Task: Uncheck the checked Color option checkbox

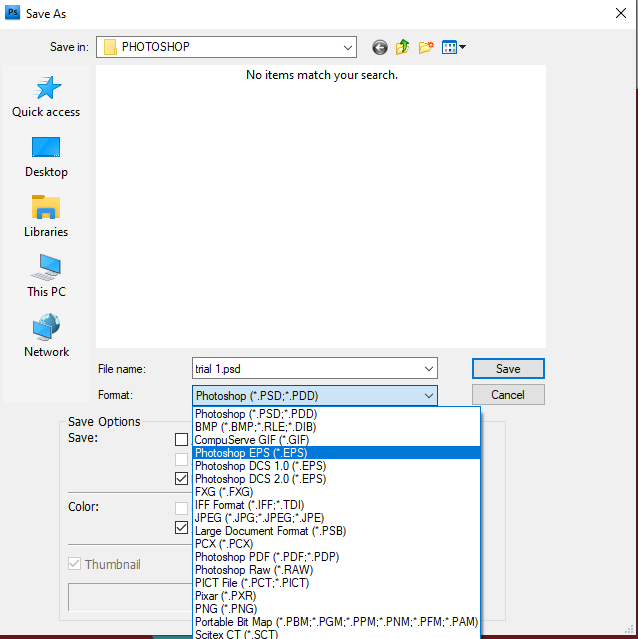Action: (181, 527)
